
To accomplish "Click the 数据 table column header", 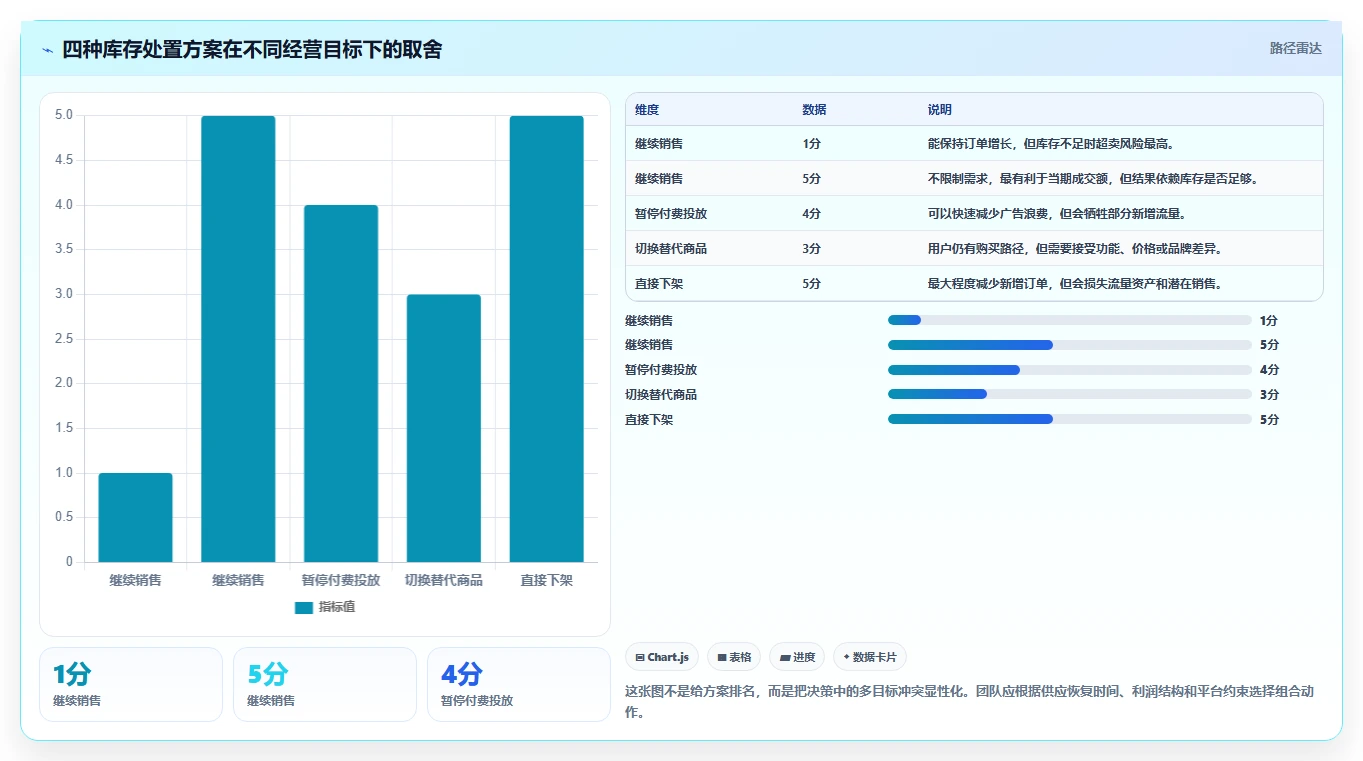I will [814, 110].
